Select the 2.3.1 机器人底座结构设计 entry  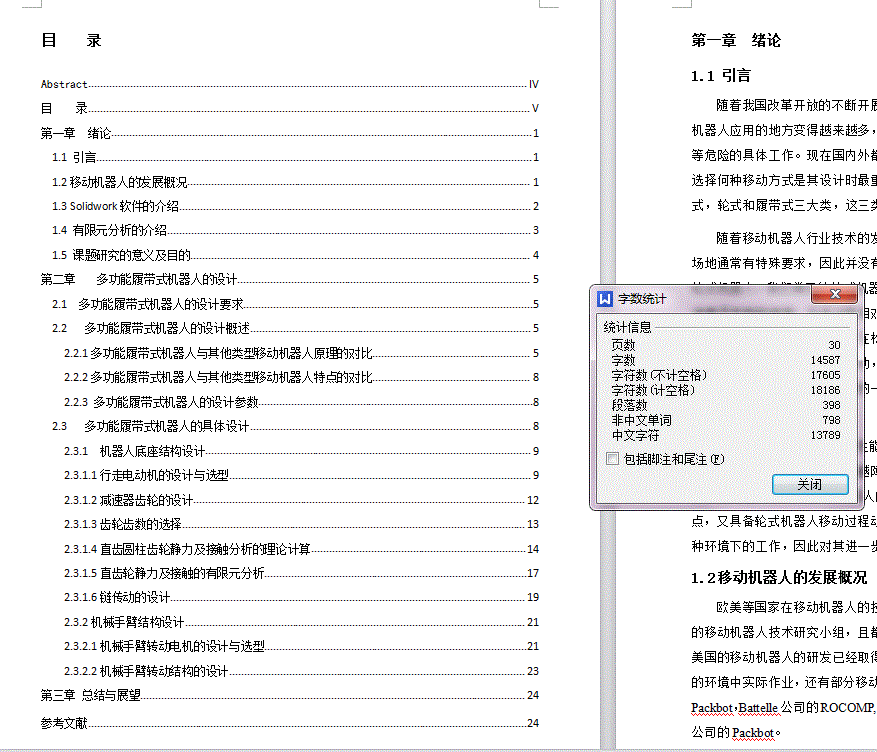click(132, 451)
